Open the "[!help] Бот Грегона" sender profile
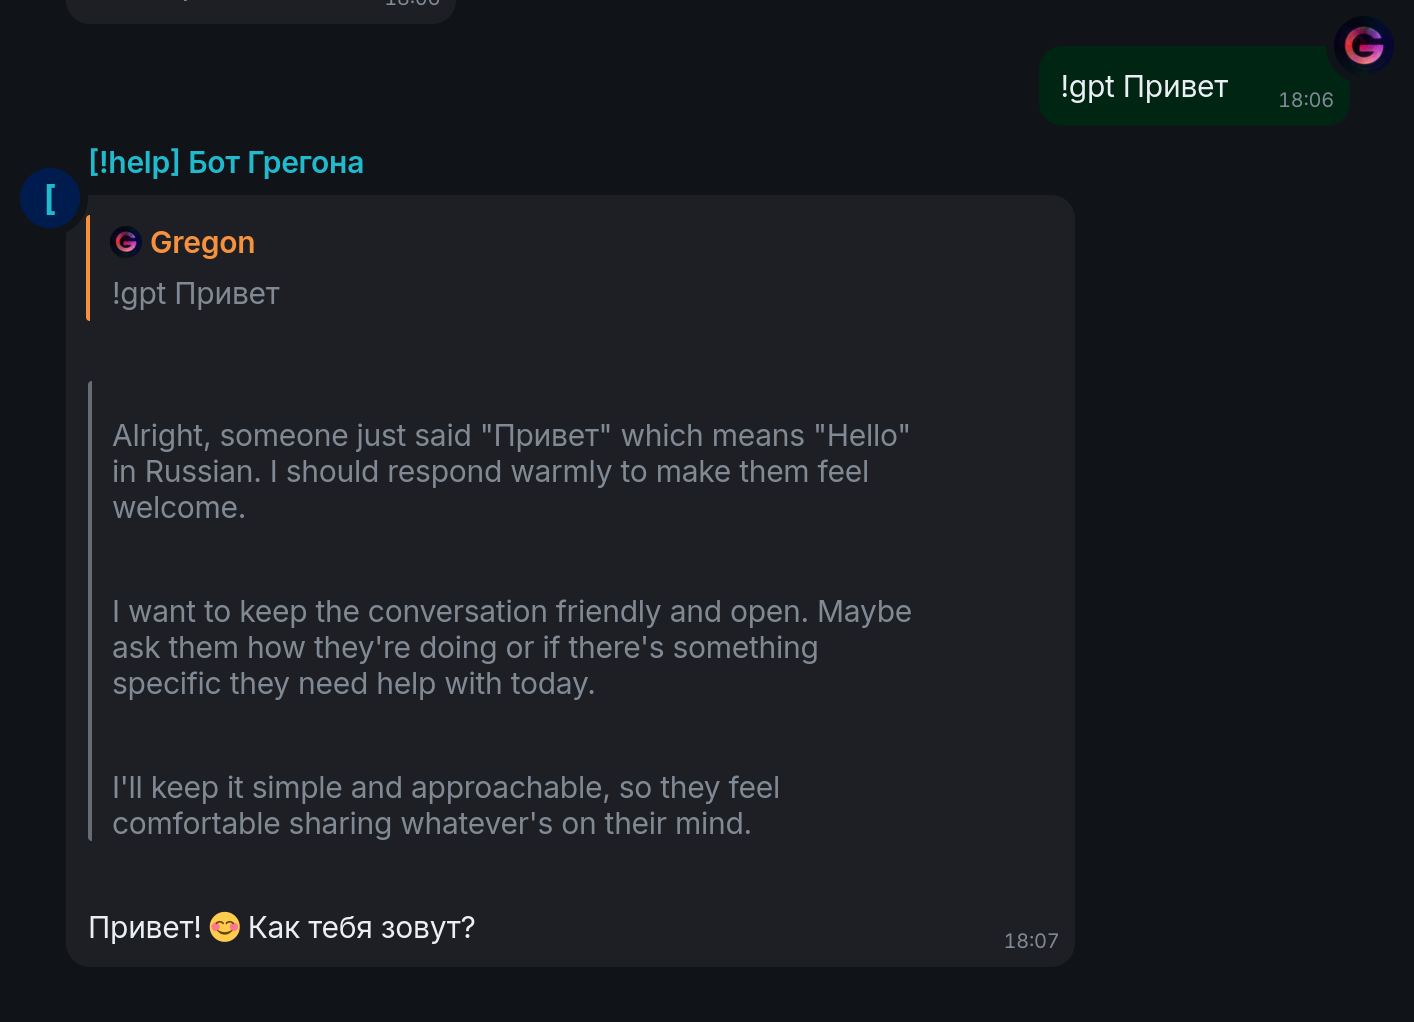The width and height of the screenshot is (1414, 1022). [x=226, y=163]
